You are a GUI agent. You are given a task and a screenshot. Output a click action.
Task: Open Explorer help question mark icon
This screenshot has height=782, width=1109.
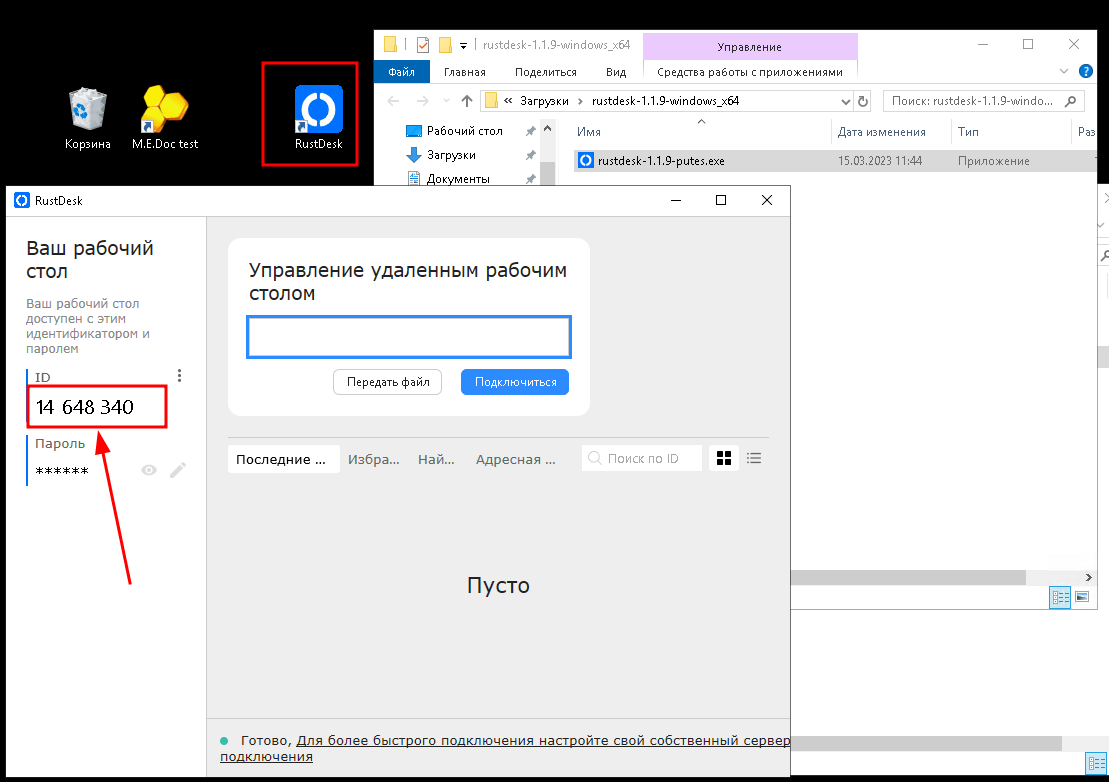pos(1086,71)
